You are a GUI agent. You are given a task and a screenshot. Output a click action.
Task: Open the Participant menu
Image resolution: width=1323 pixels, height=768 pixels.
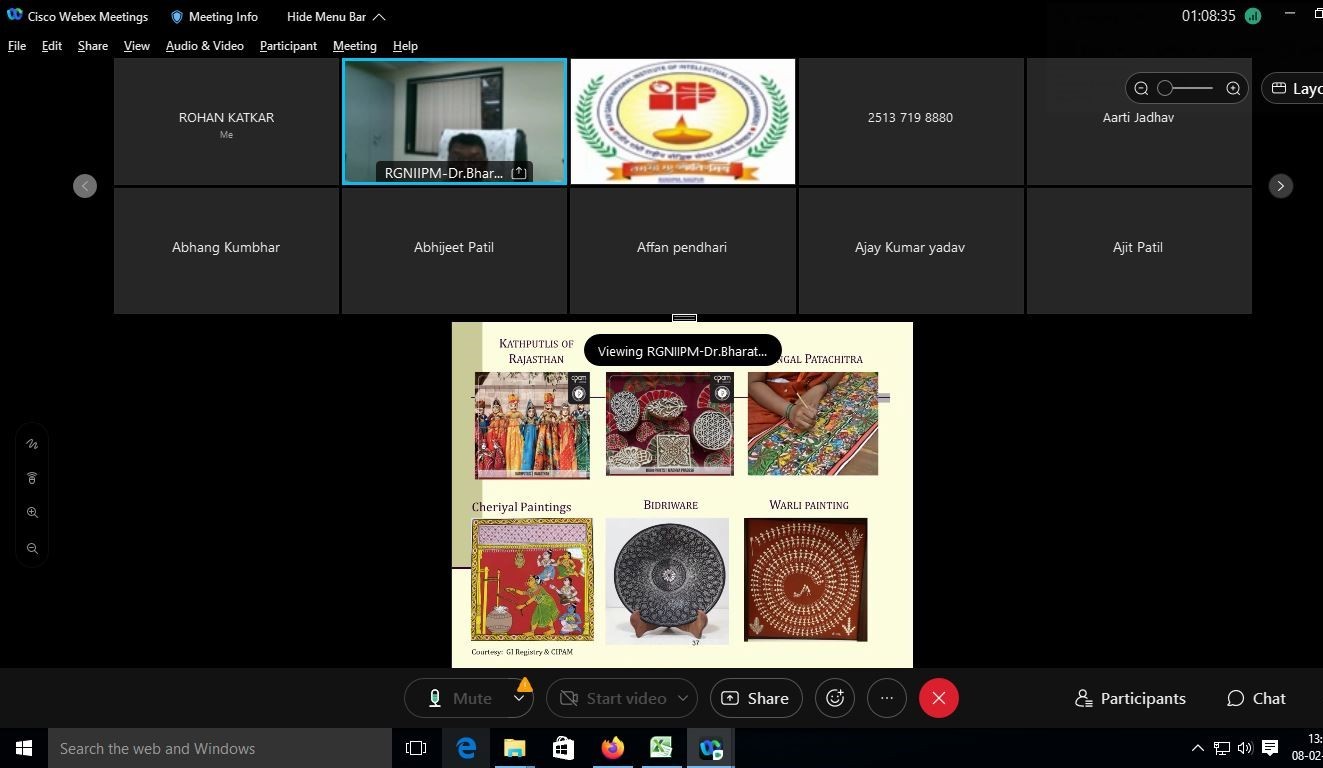coord(288,46)
